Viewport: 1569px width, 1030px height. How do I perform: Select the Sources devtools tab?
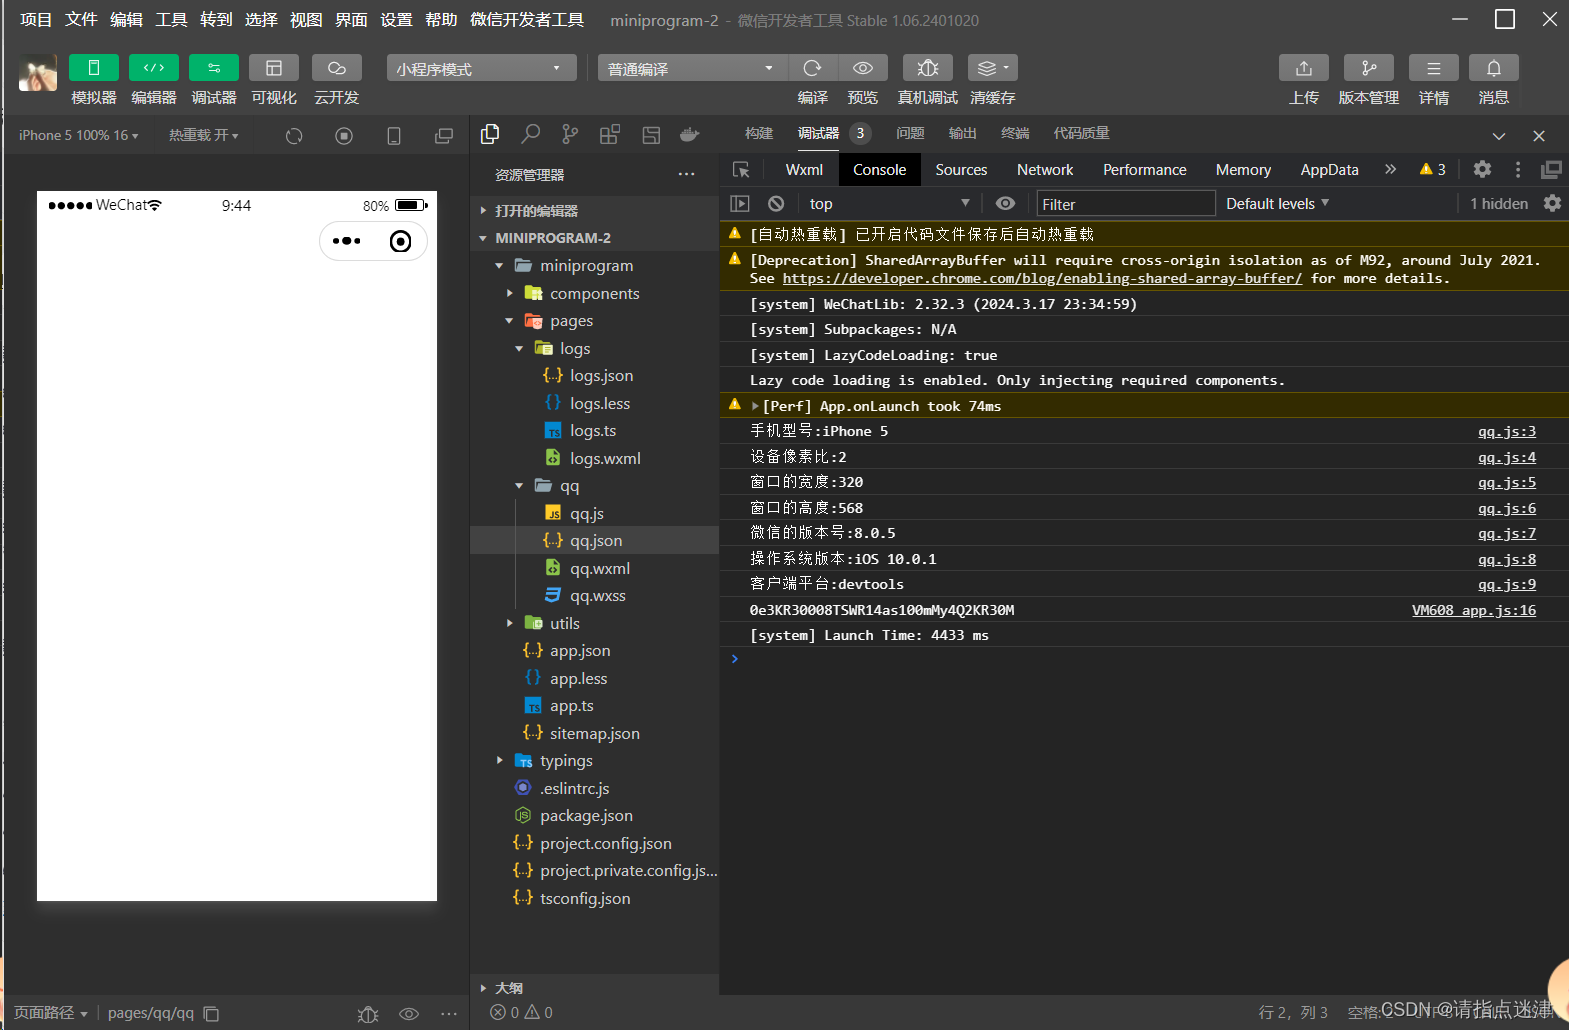click(x=961, y=170)
